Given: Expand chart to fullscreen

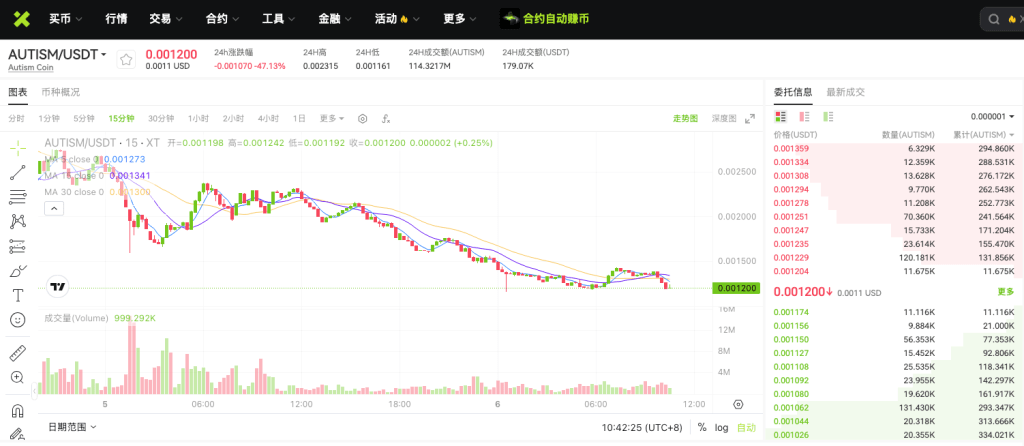Looking at the screenshot, I should point(750,118).
